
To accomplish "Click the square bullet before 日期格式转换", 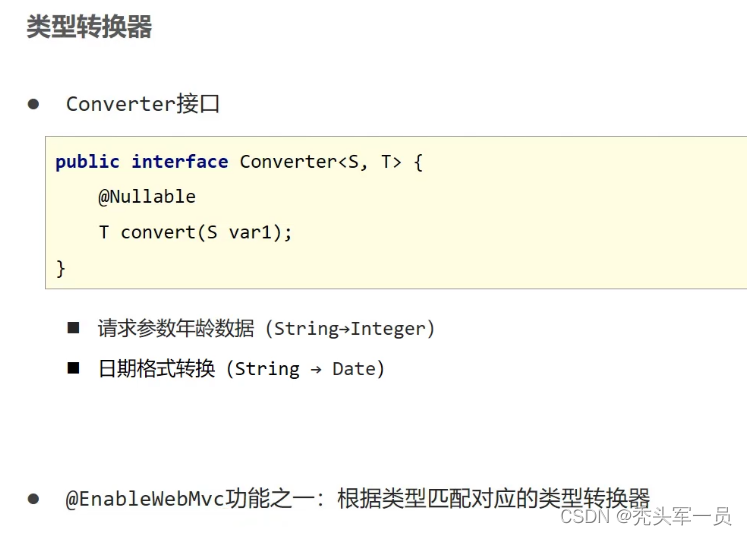I will pos(74,368).
